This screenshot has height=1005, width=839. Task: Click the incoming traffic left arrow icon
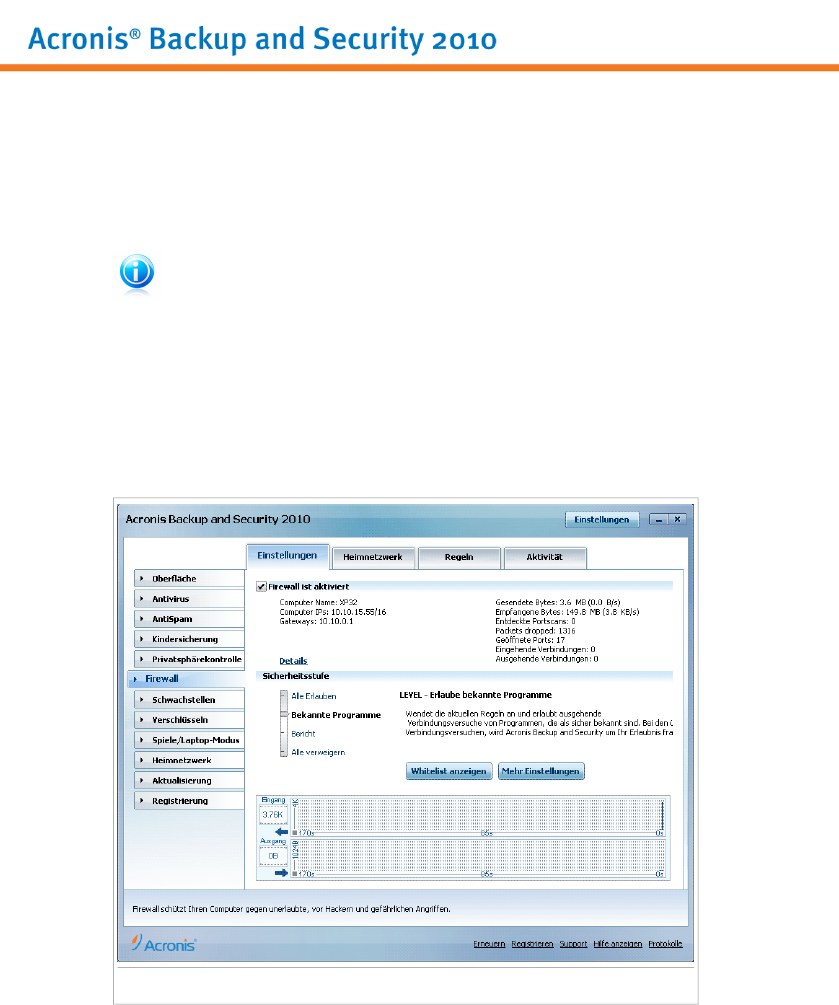(281, 831)
